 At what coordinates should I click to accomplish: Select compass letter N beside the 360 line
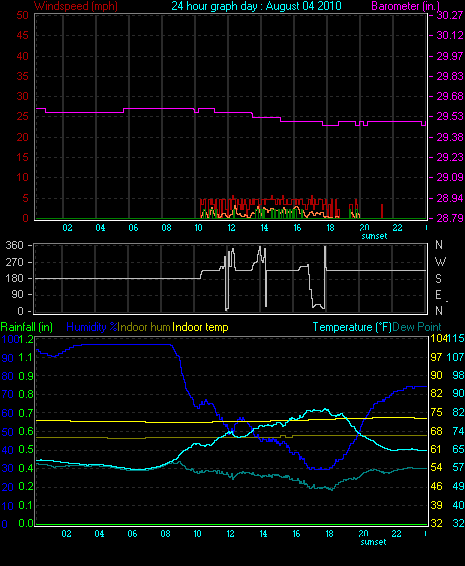[x=439, y=245]
